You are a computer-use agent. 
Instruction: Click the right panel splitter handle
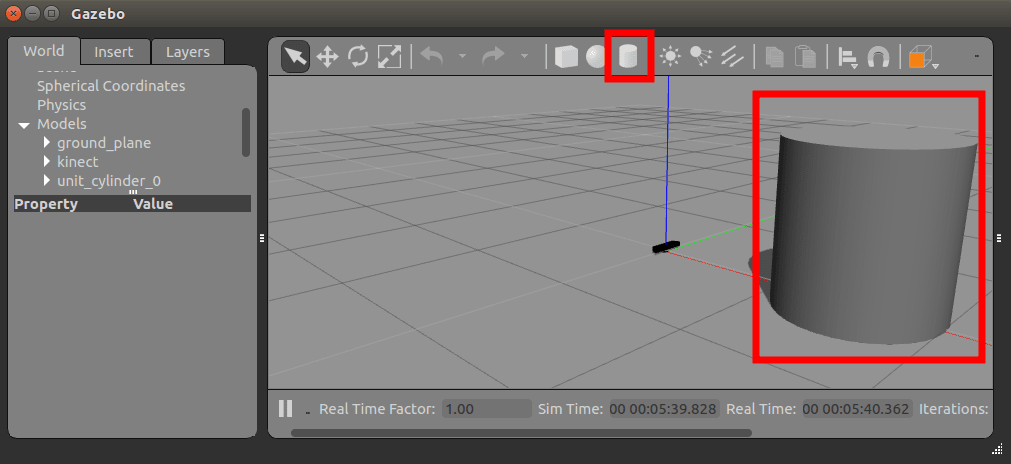[1001, 238]
